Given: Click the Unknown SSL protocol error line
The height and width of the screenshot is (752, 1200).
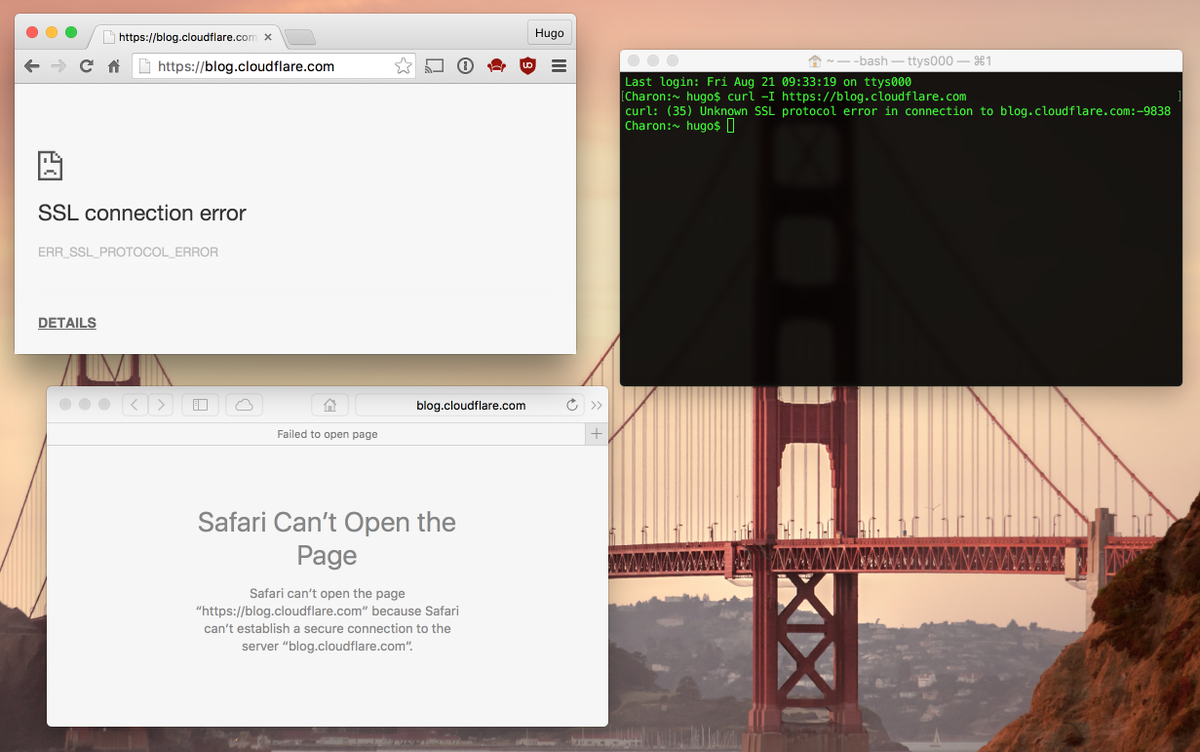Looking at the screenshot, I should (897, 111).
